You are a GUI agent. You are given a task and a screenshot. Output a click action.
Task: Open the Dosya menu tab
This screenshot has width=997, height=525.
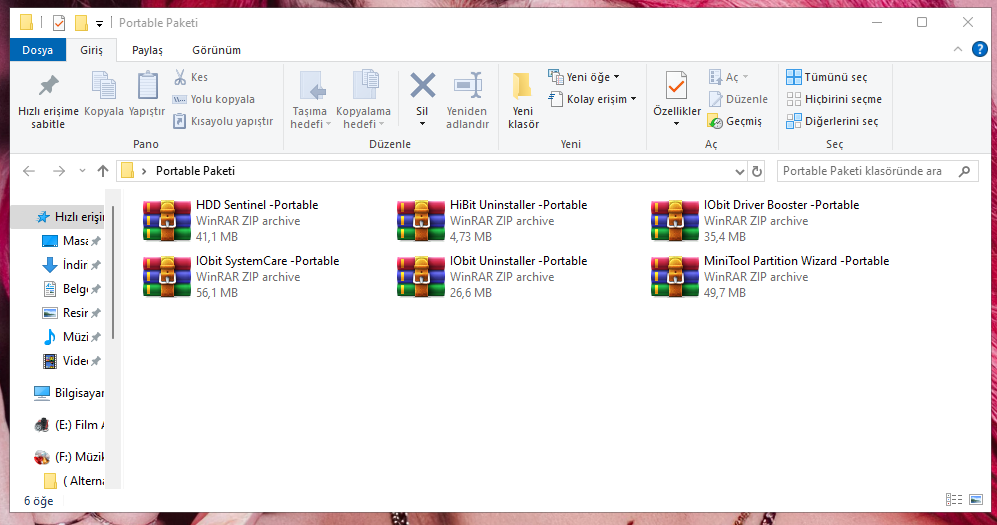point(38,50)
